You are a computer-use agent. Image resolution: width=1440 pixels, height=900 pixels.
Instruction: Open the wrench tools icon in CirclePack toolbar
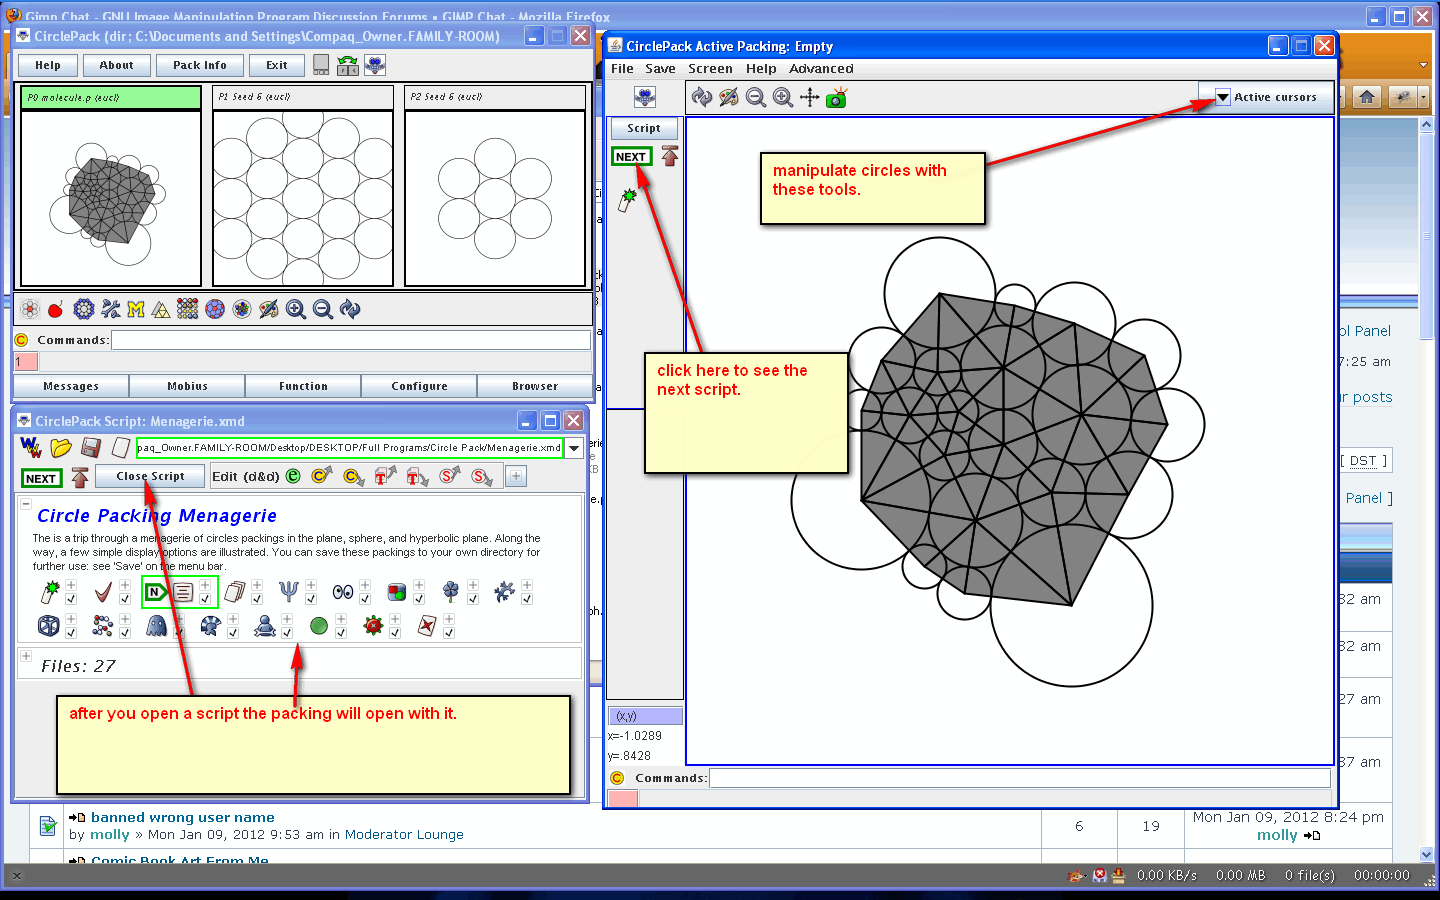pos(110,310)
